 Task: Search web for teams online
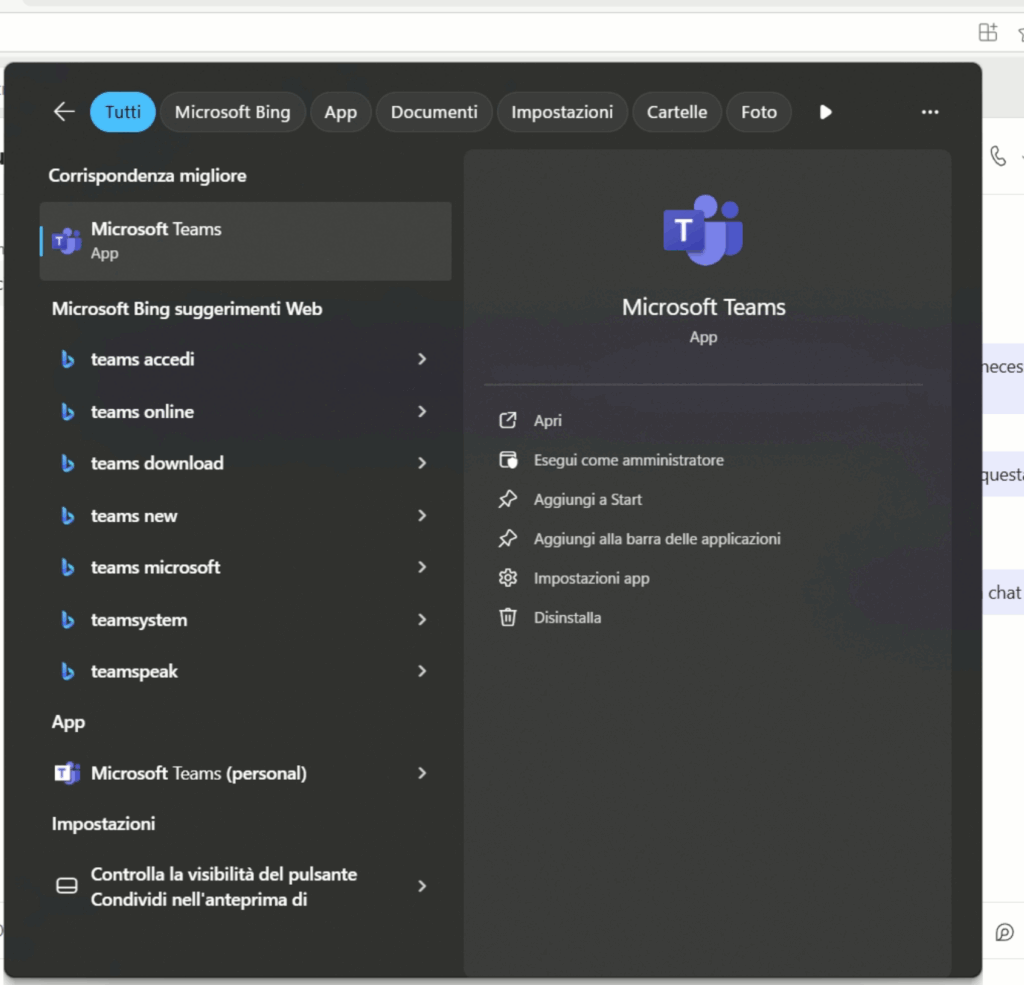click(142, 412)
